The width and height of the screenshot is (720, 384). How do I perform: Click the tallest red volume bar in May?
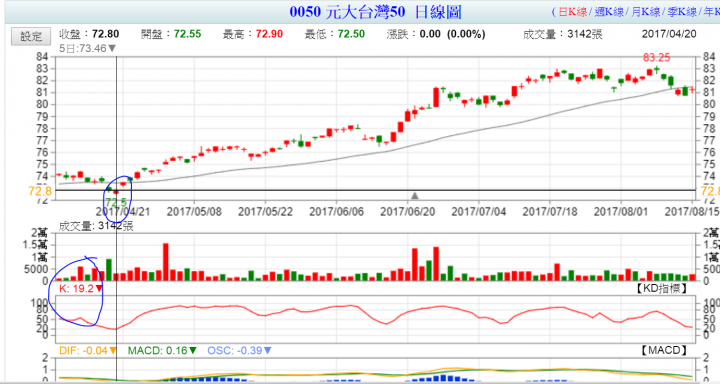(x=166, y=262)
